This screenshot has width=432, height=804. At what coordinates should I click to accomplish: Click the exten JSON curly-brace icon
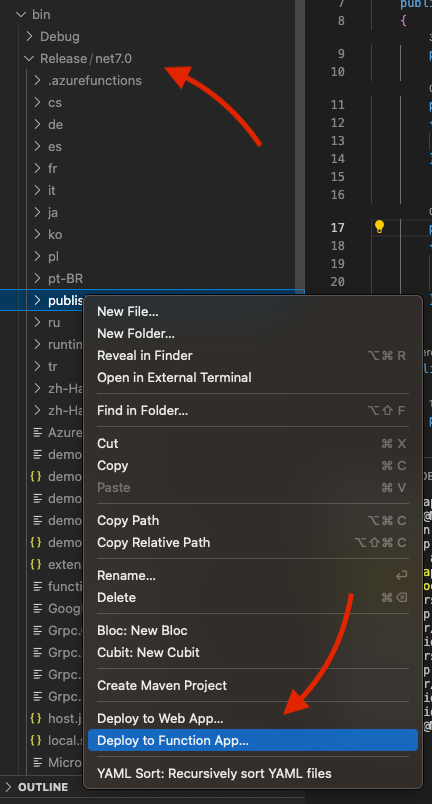click(35, 564)
